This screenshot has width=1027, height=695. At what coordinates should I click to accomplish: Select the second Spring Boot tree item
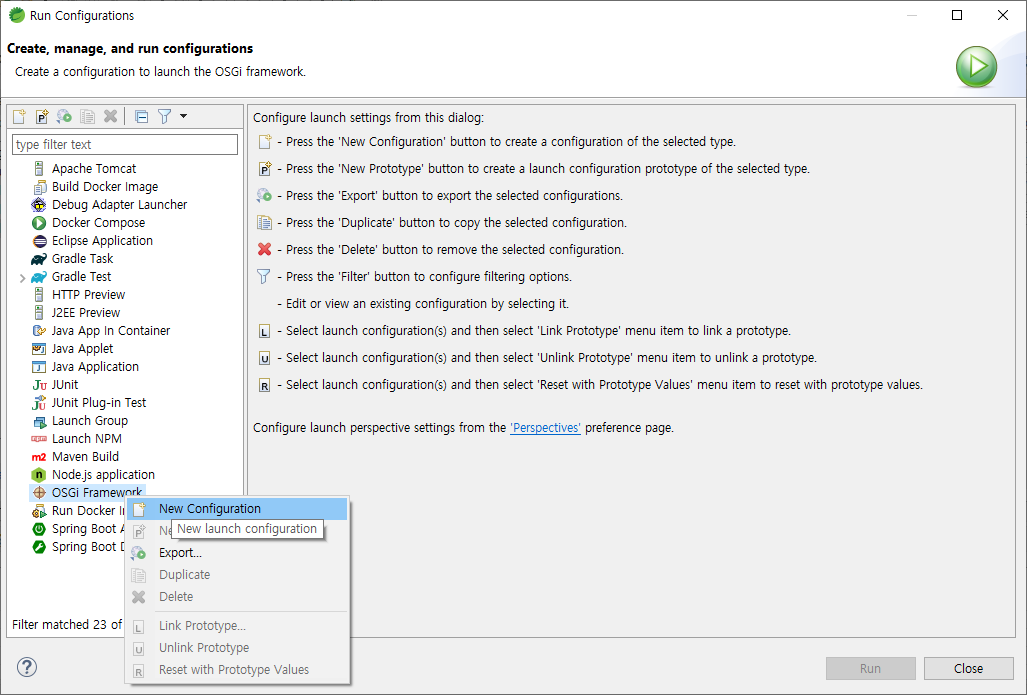[x=77, y=547]
